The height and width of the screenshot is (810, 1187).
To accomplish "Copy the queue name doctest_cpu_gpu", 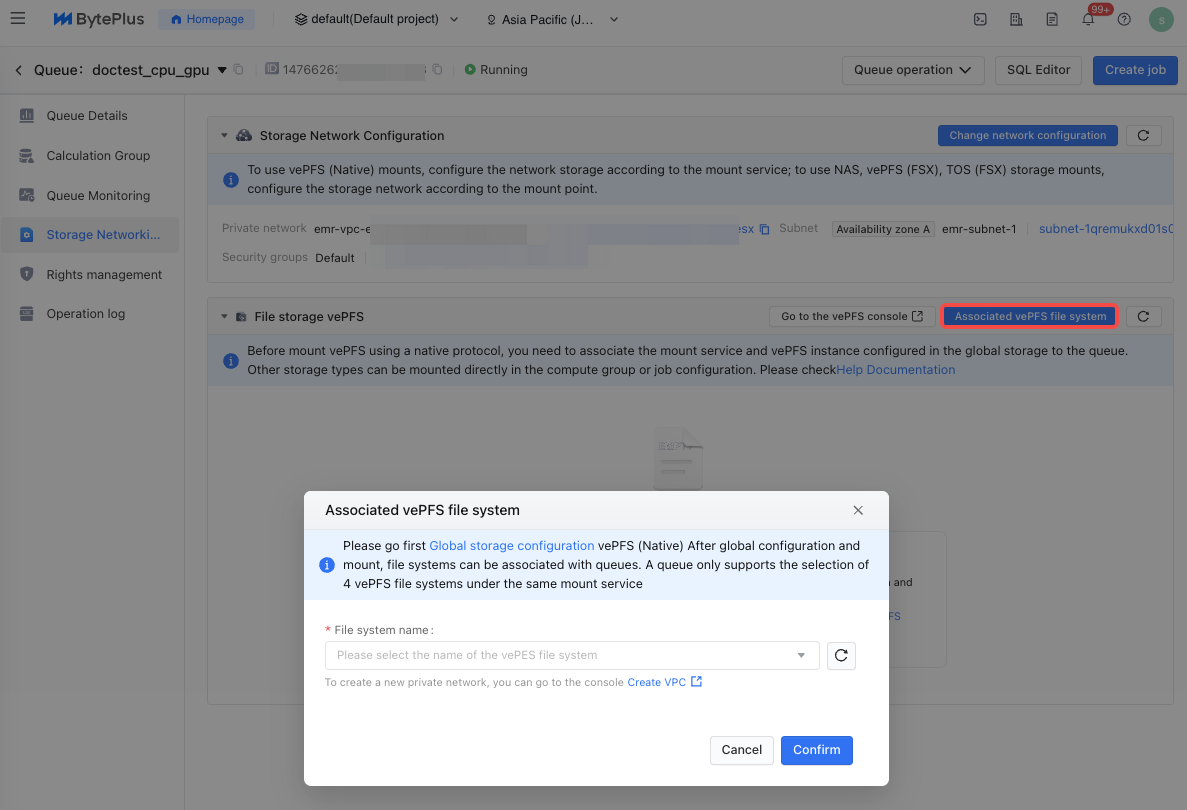I will pos(238,70).
